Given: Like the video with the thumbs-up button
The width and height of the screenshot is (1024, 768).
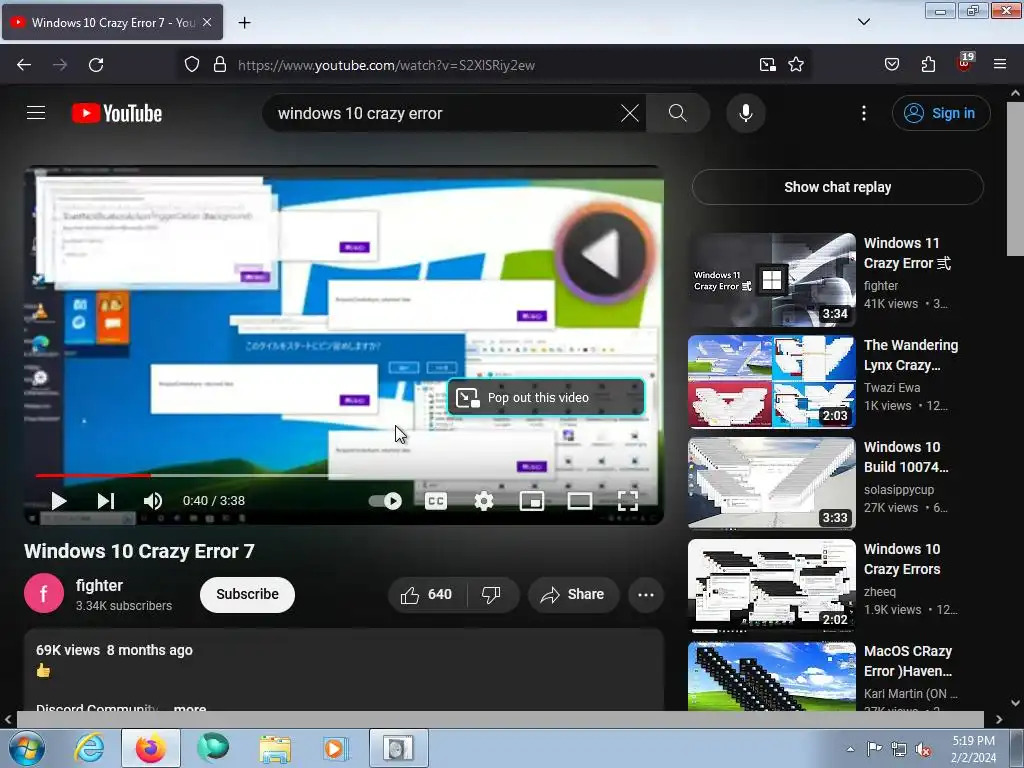Looking at the screenshot, I should (427, 594).
